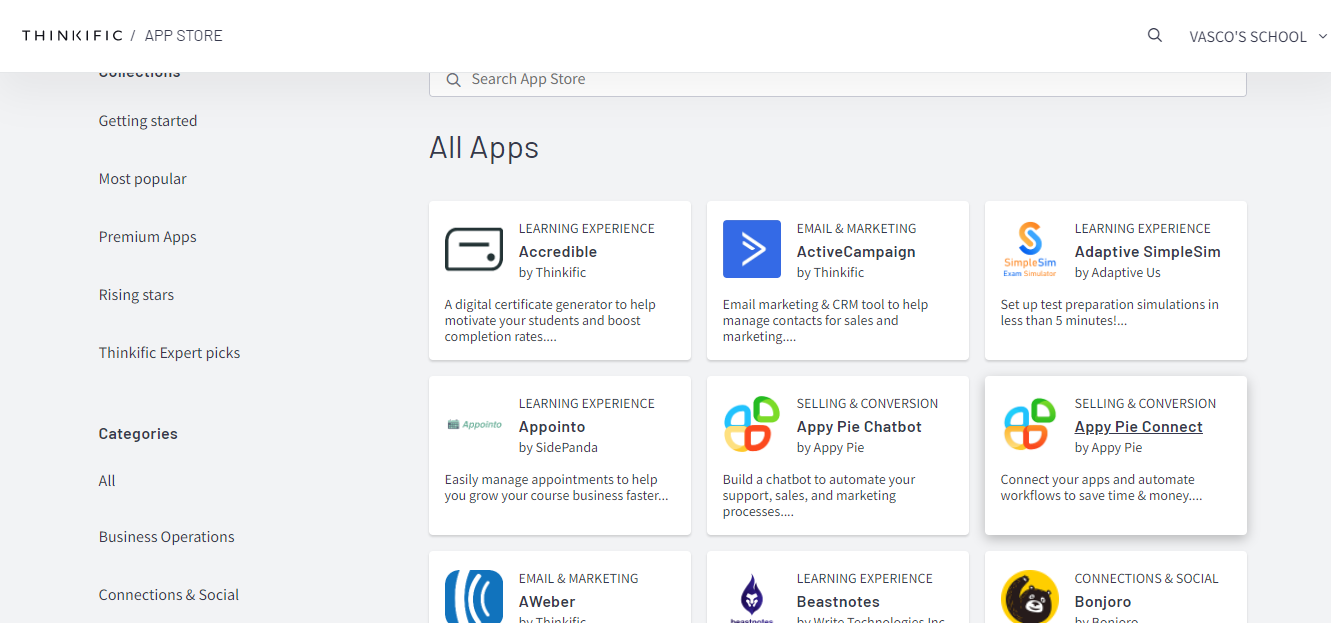Click the Thinkific logo in the header
This screenshot has height=623, width=1331.
(72, 35)
